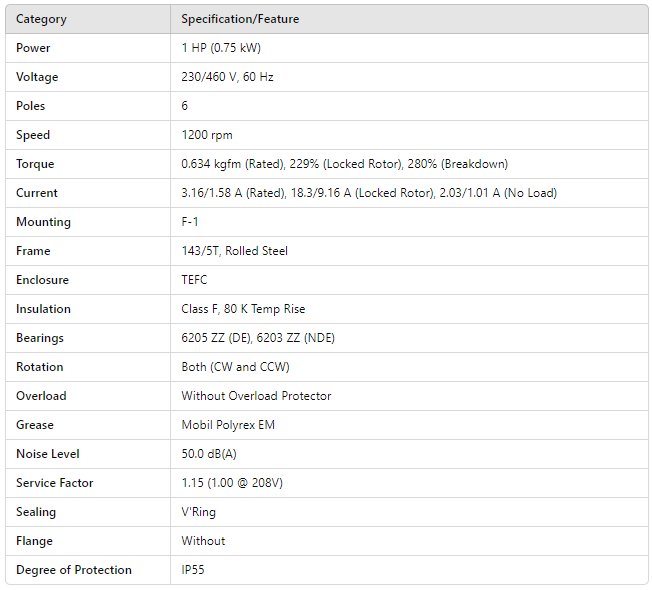652x590 pixels.
Task: Click the Mobil Polyrex EM grease value
Action: pos(228,425)
